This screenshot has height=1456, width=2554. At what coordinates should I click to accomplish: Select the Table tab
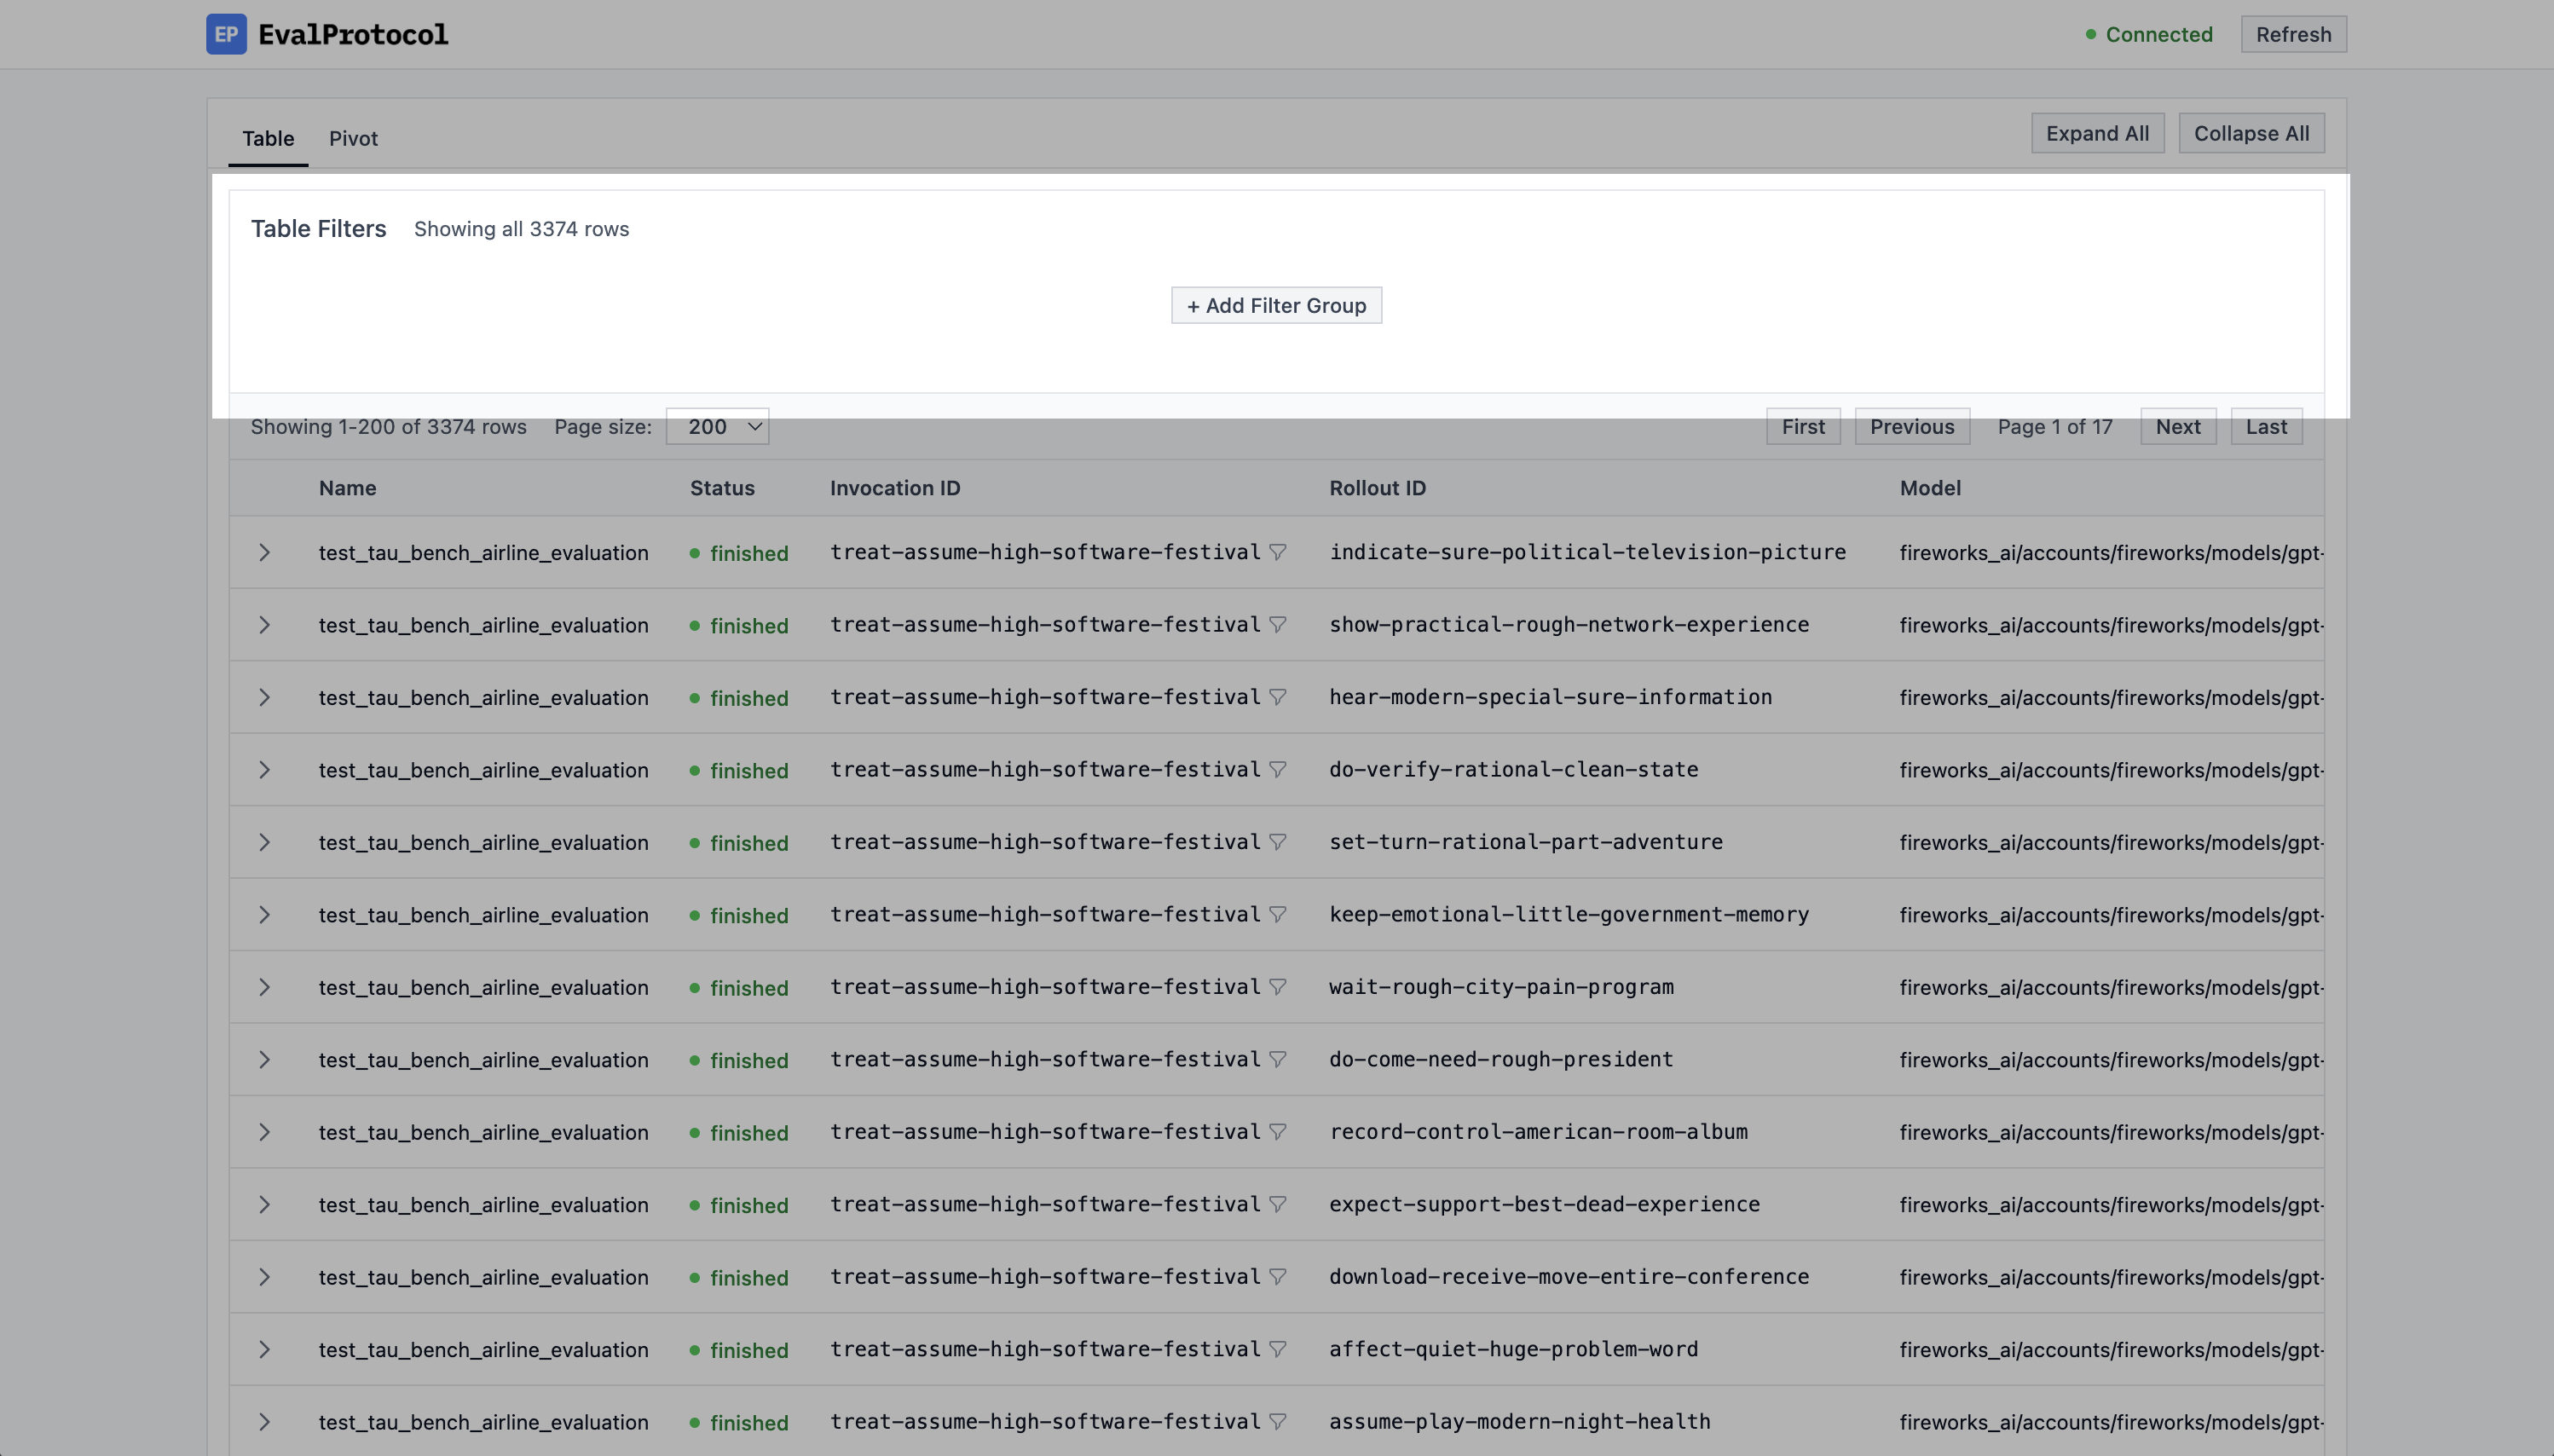[268, 138]
